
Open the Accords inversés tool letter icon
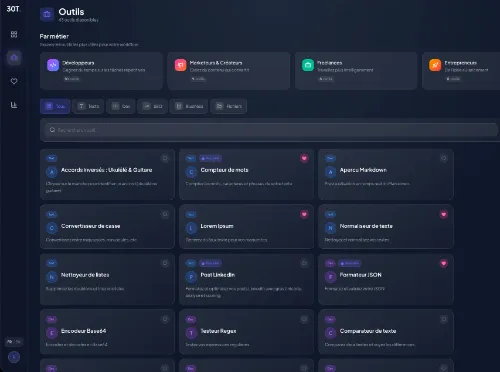pyautogui.click(x=52, y=172)
